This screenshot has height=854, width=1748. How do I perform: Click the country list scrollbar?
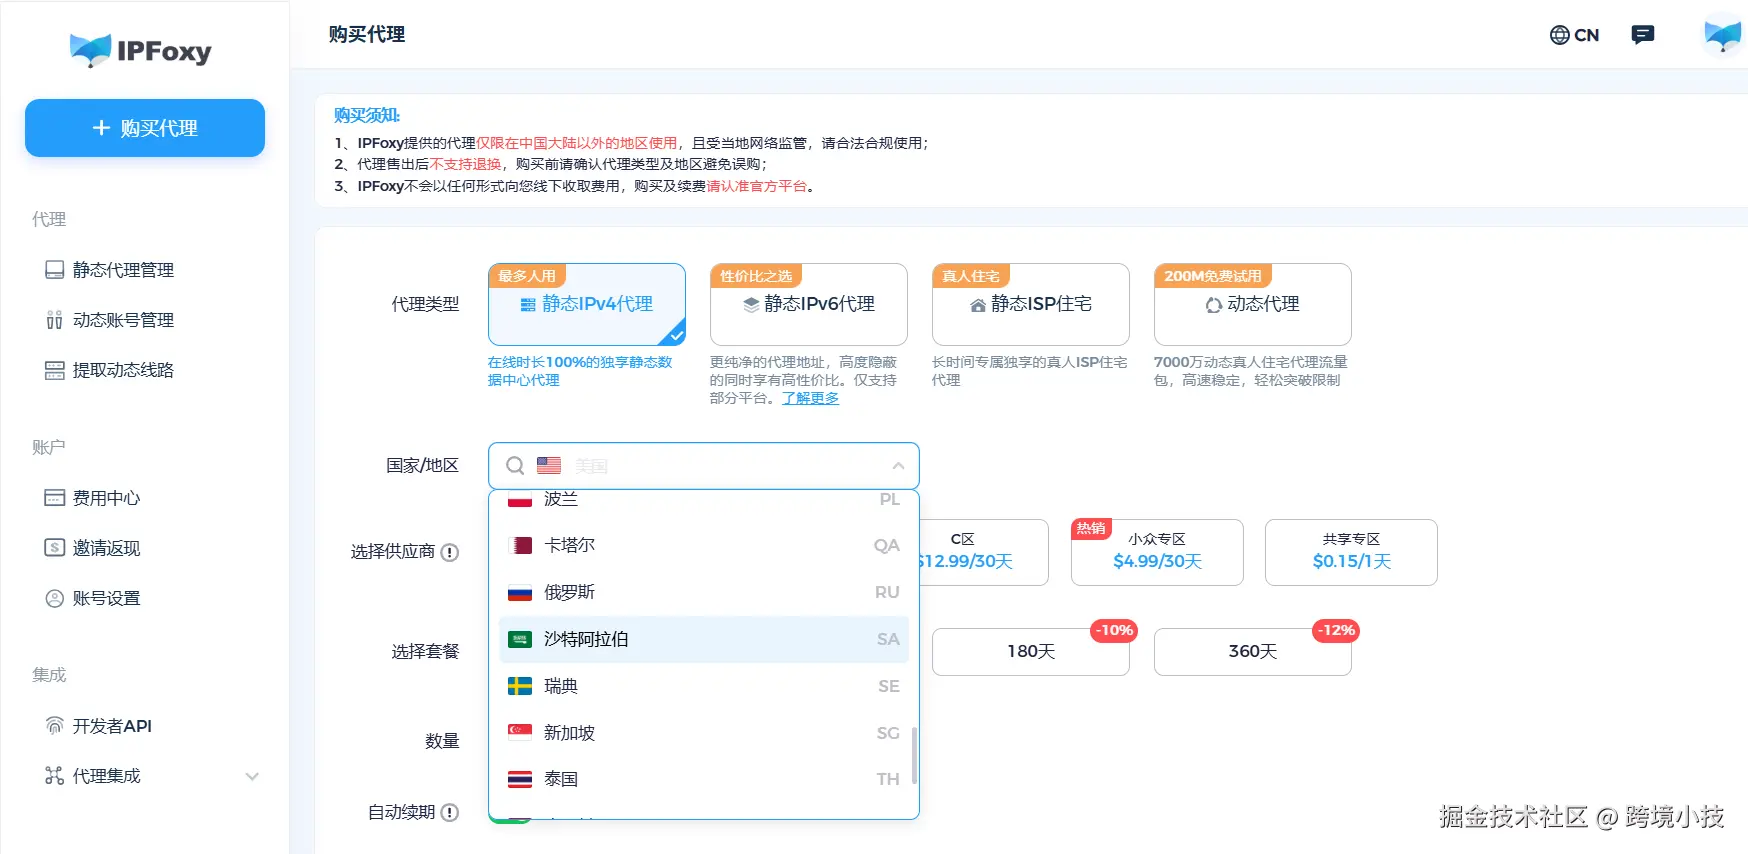[914, 755]
